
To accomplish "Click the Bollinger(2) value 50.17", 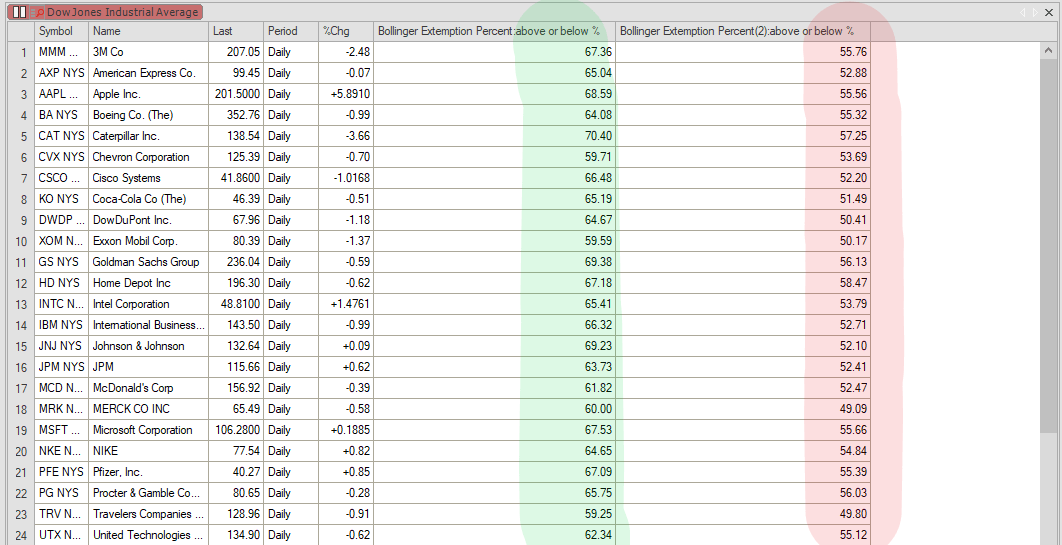I will point(743,241).
